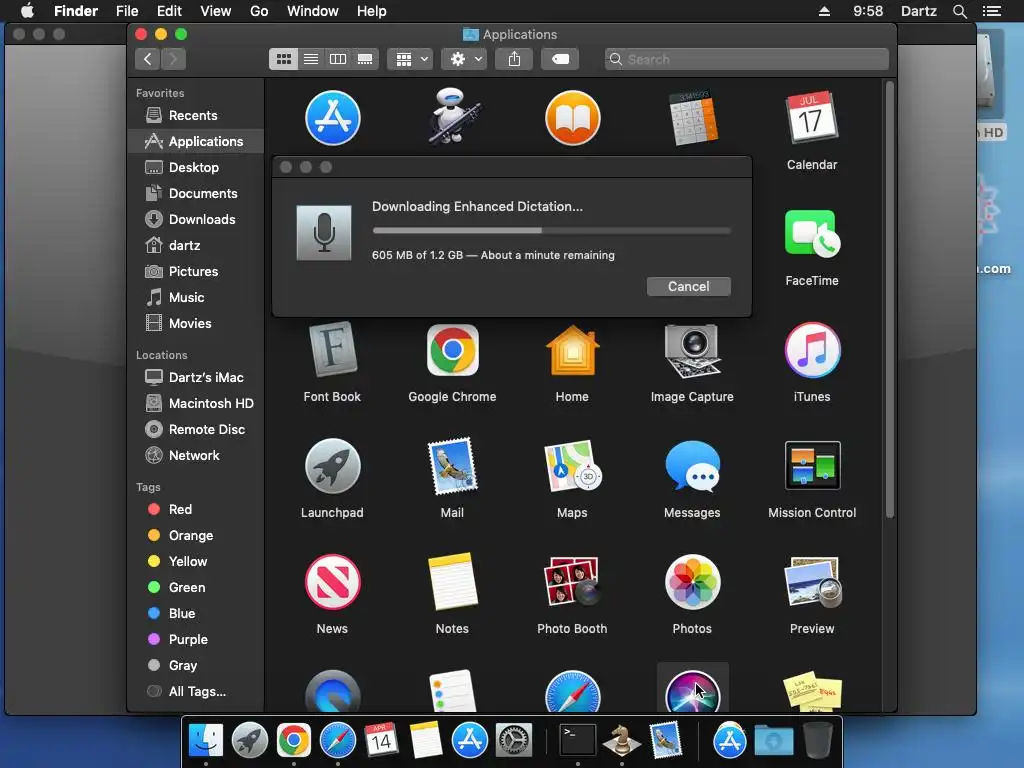Switch to column view in toolbar
This screenshot has width=1024, height=768.
338,59
